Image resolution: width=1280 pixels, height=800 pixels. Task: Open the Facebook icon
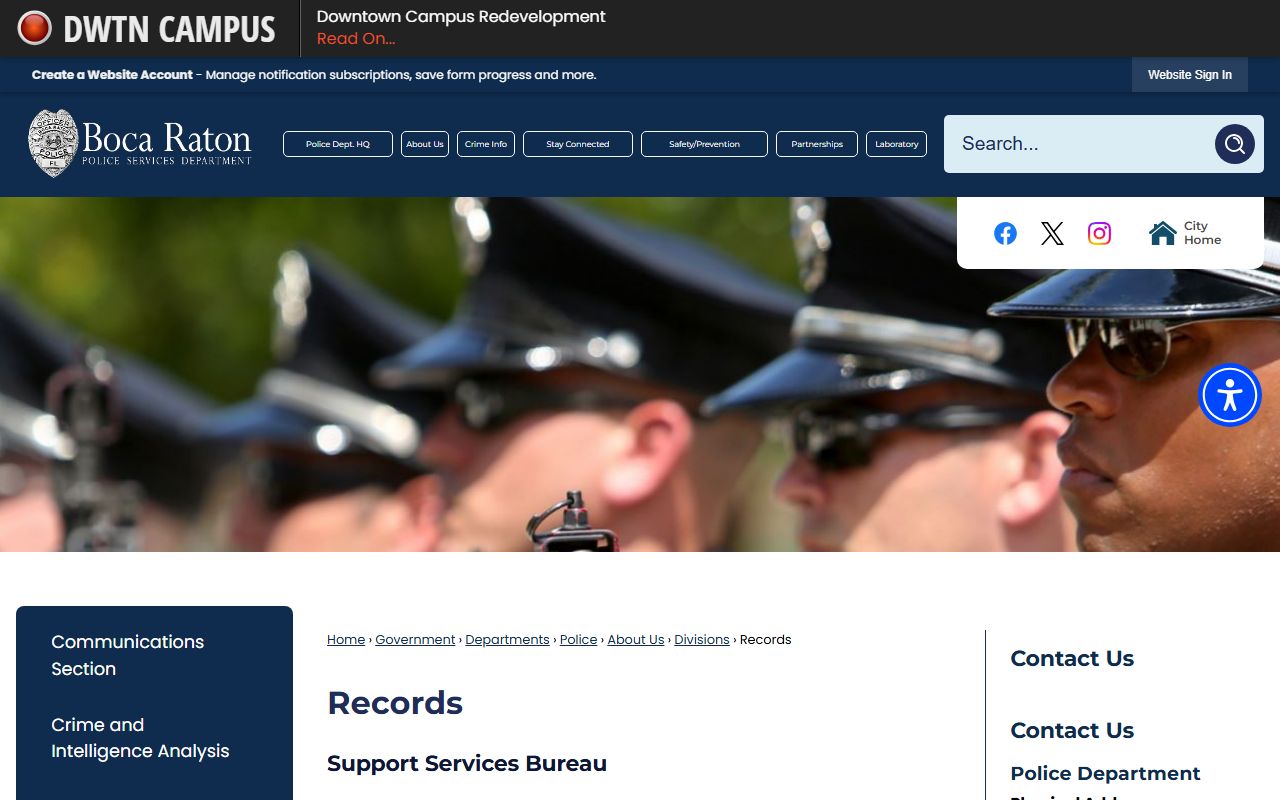pos(1005,233)
